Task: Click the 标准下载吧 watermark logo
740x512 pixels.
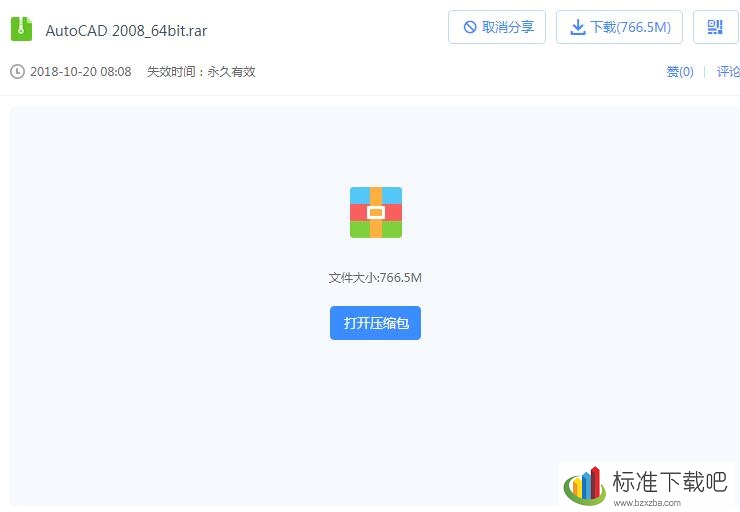Action: pyautogui.click(x=585, y=486)
